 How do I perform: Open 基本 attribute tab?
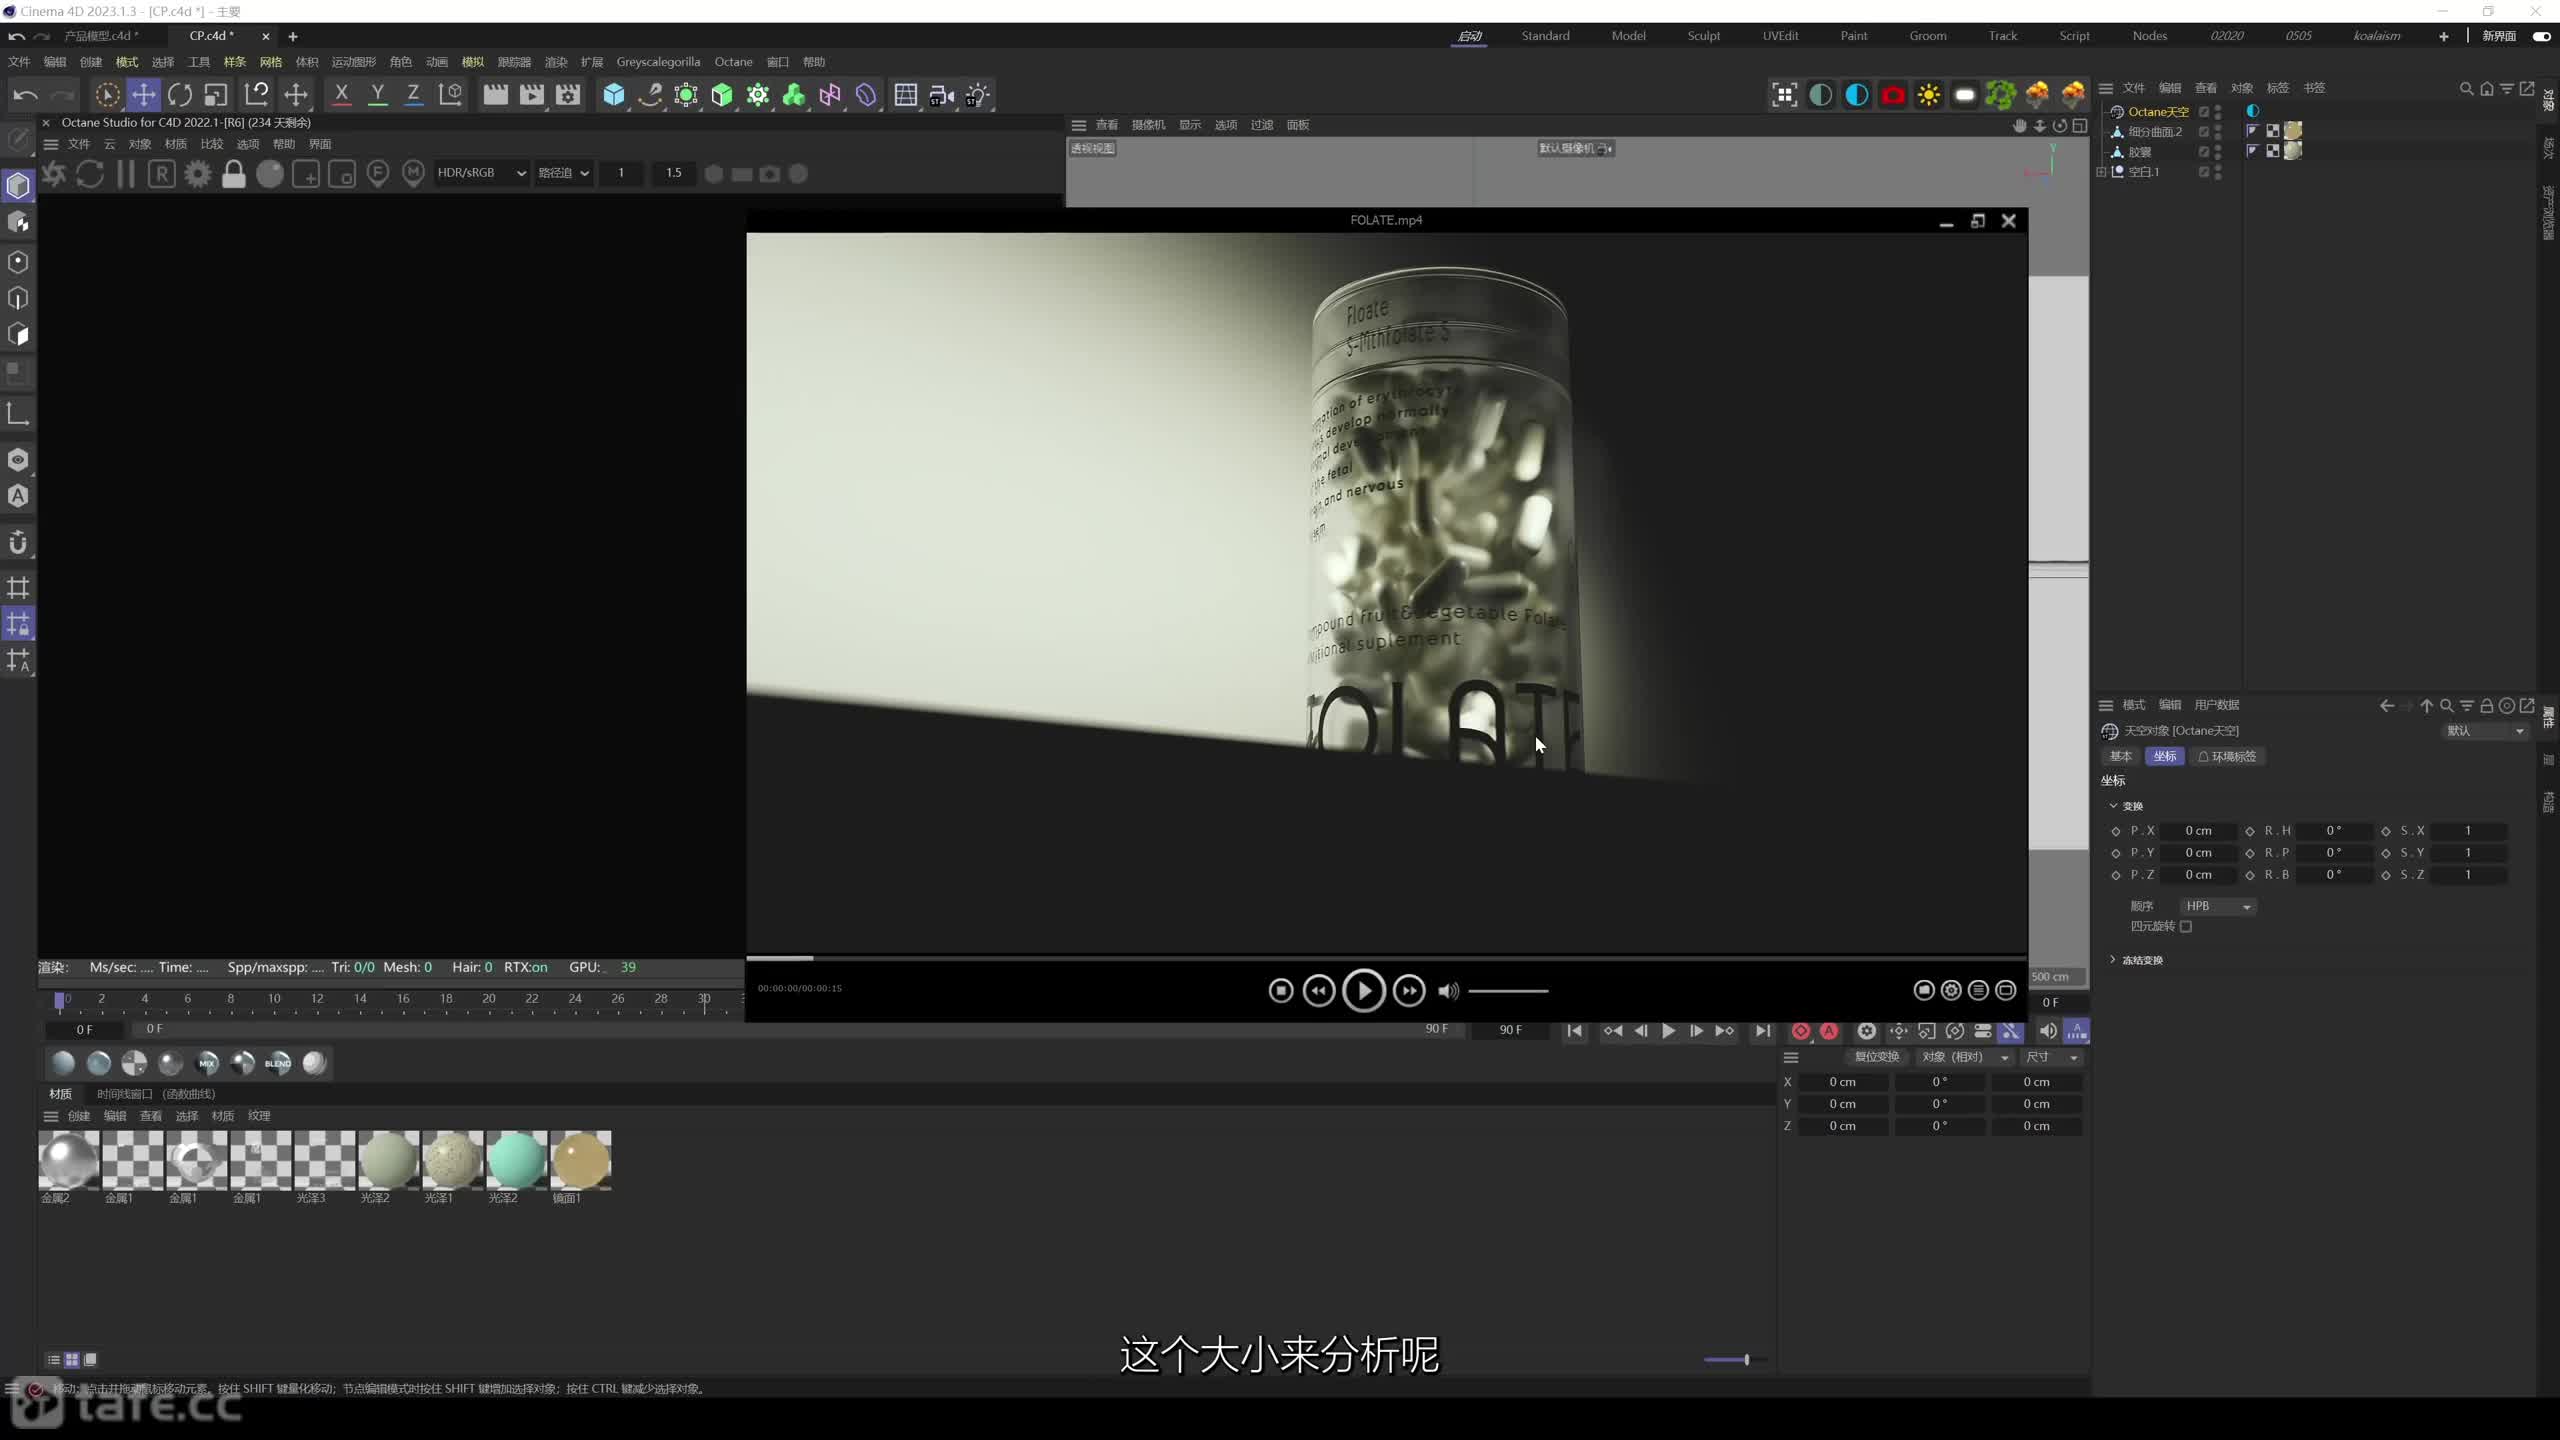(2120, 757)
